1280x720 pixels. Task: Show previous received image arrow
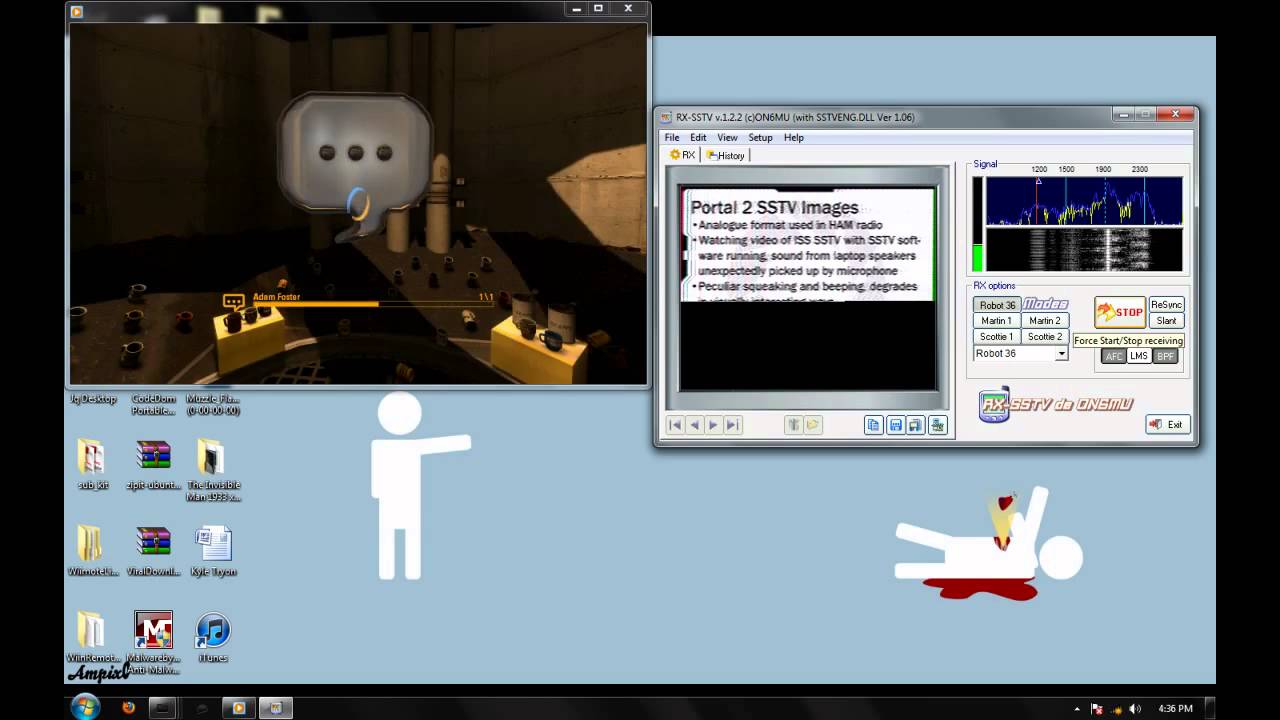click(x=694, y=425)
